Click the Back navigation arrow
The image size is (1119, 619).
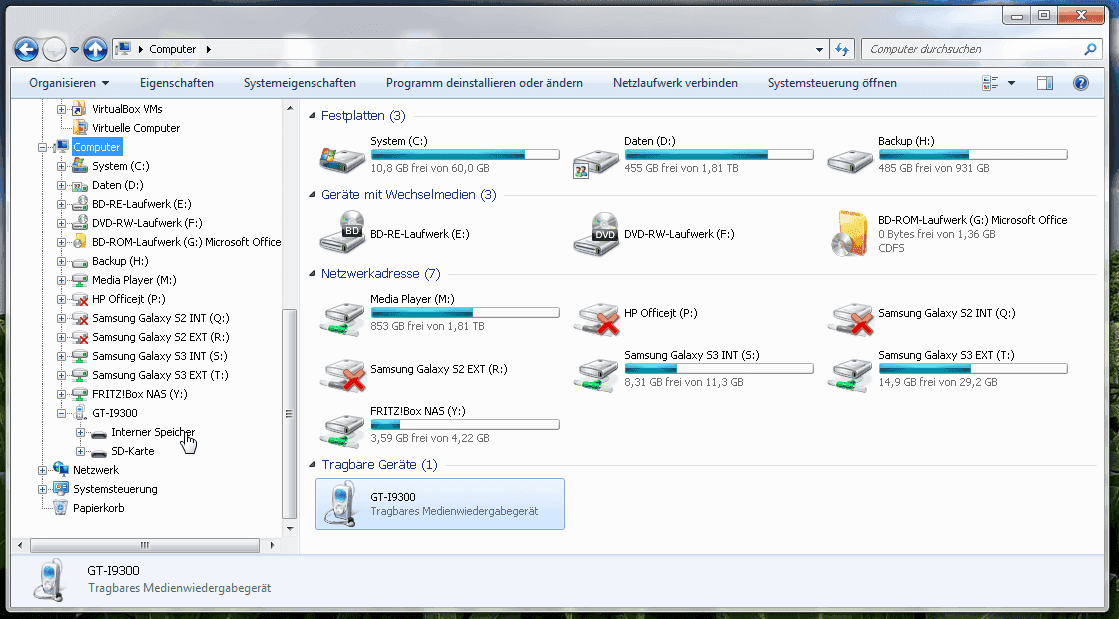point(26,49)
